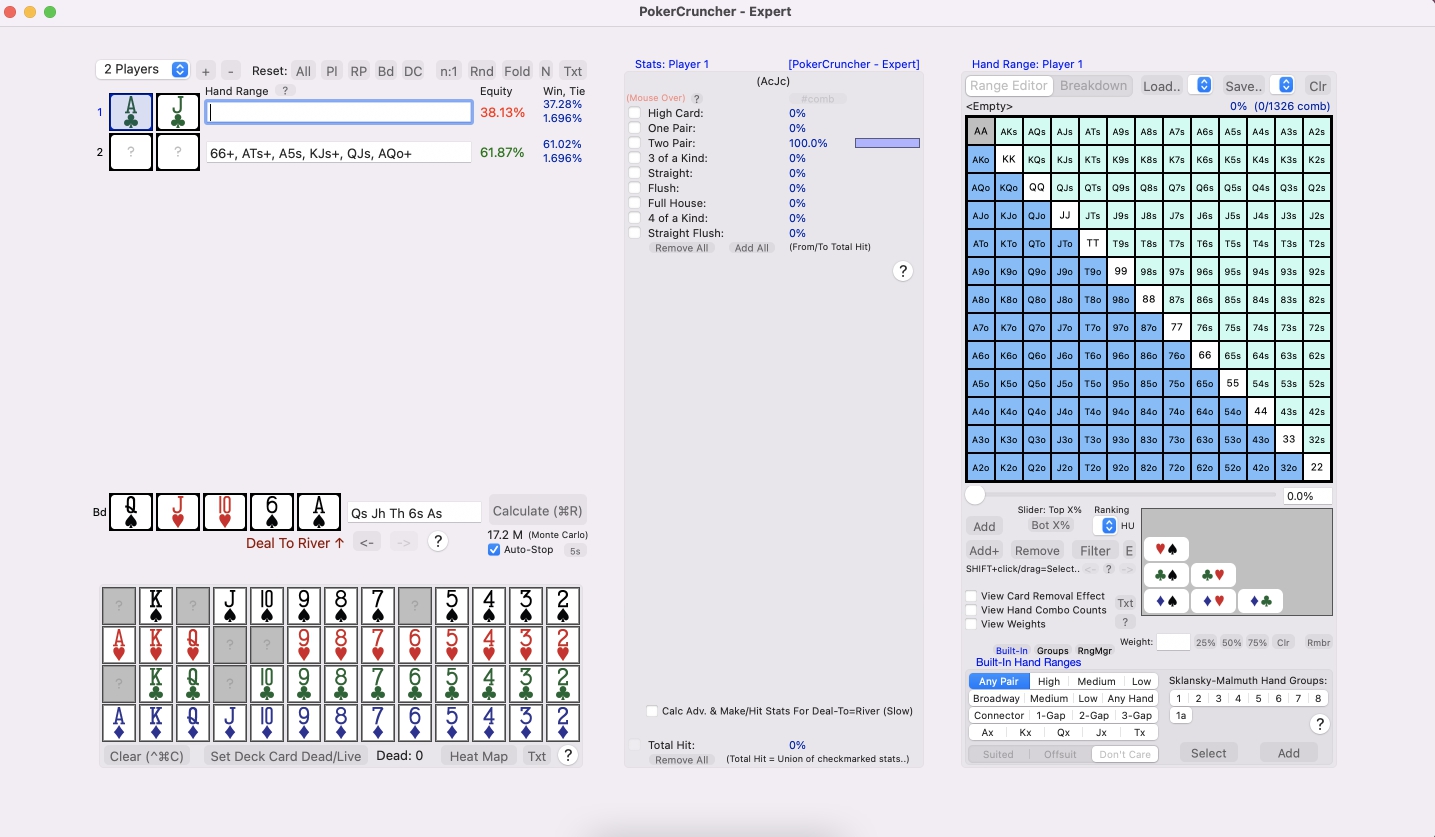Click the Remove range button
This screenshot has height=837, width=1435.
pyautogui.click(x=1037, y=550)
